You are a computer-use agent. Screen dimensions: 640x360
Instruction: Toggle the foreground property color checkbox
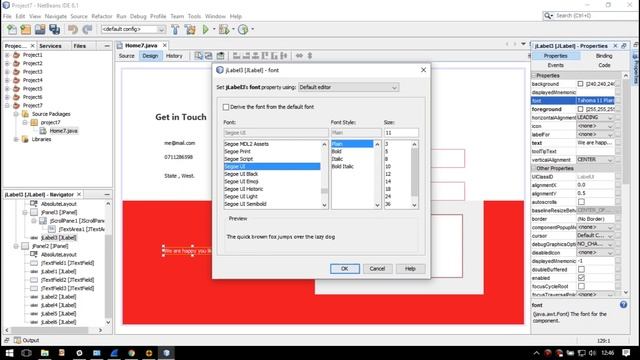coord(580,109)
